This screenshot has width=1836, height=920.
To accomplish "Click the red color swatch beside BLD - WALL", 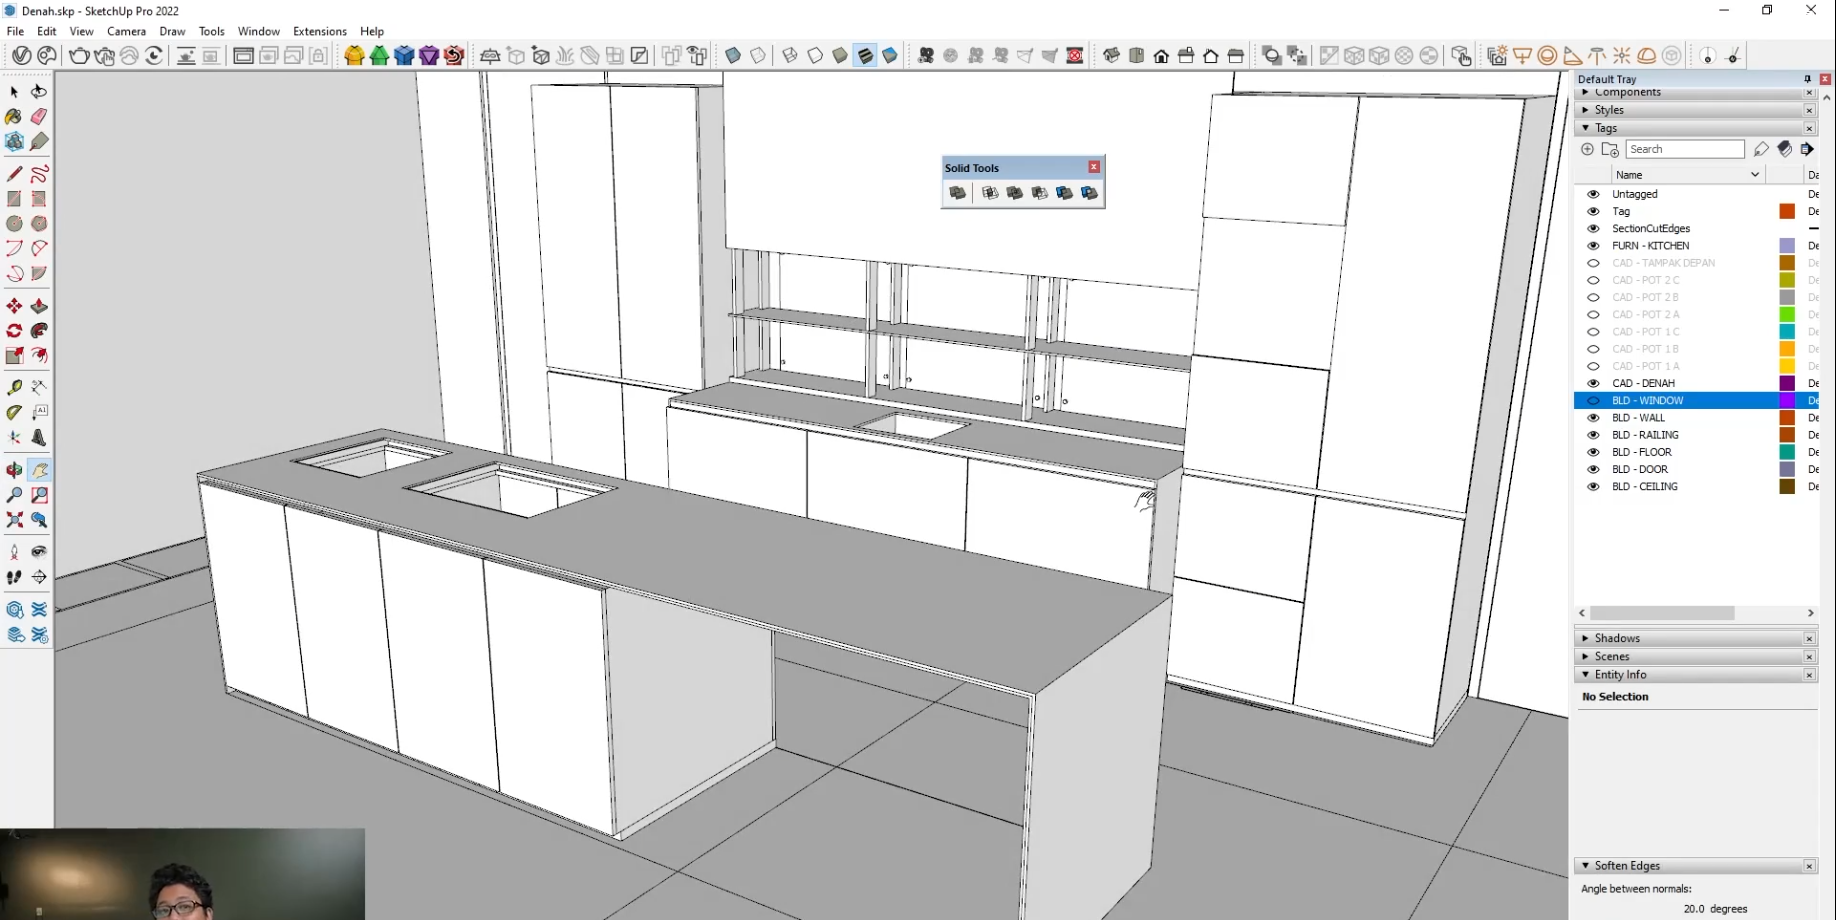I will click(1786, 417).
